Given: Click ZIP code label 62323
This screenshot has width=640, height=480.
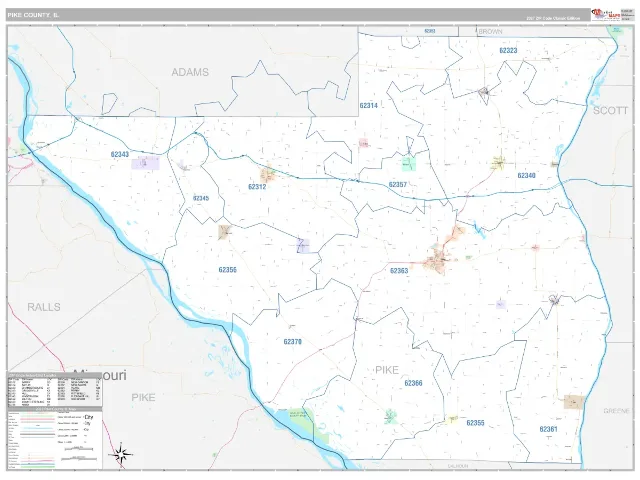Looking at the screenshot, I should coord(508,51).
